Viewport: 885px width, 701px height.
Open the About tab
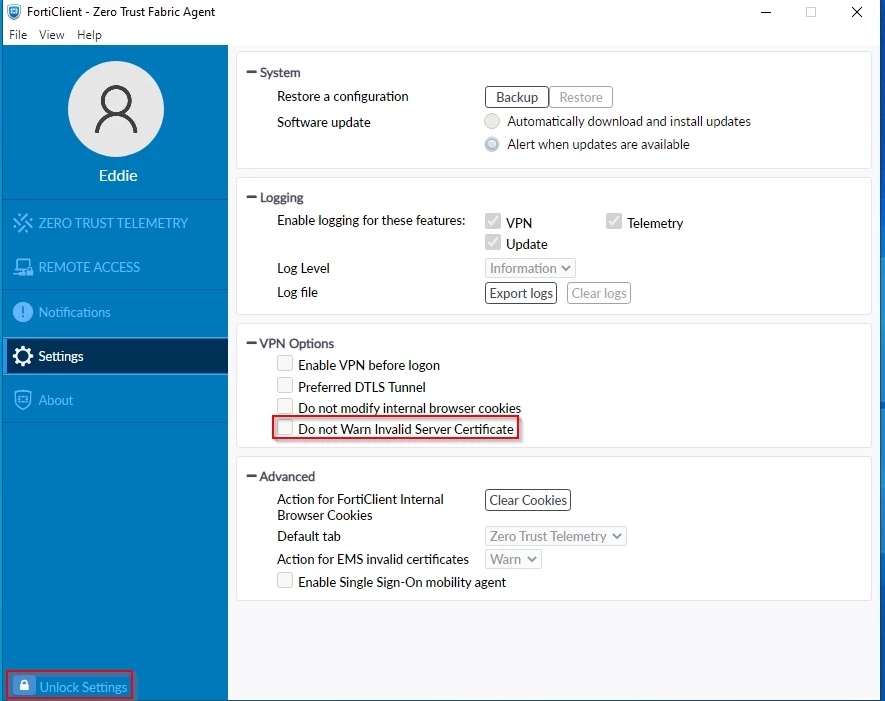point(115,400)
